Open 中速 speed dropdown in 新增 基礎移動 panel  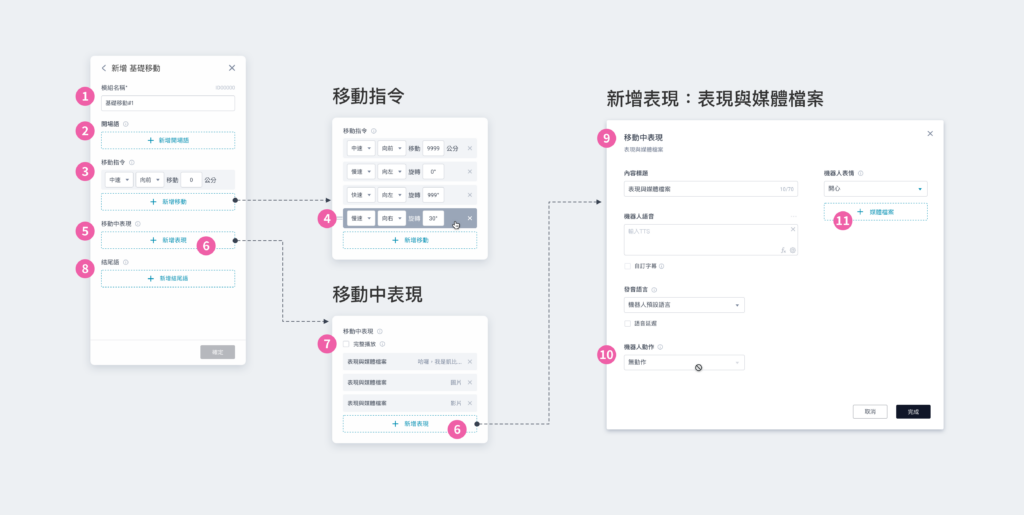tap(119, 179)
